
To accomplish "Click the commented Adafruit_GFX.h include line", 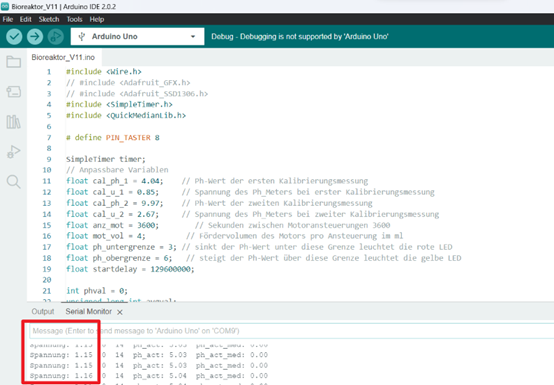I will (x=128, y=82).
